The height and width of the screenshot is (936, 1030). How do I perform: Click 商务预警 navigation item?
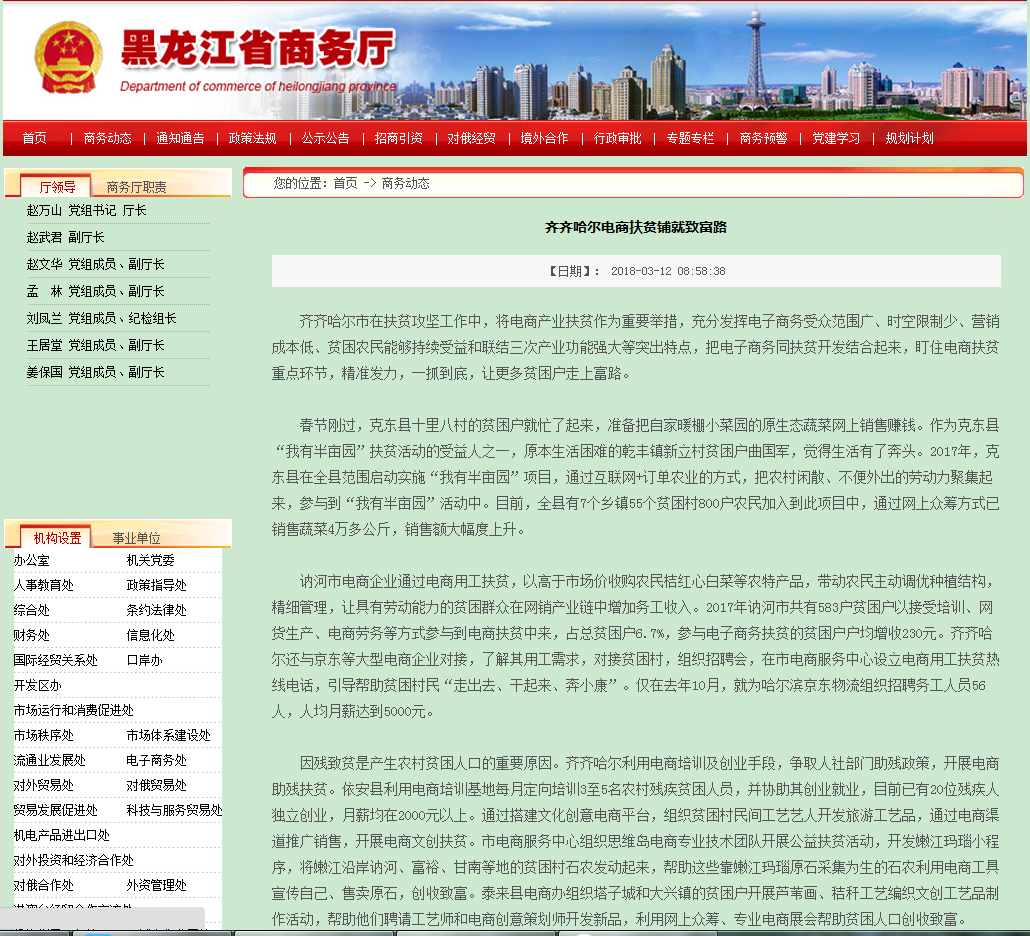point(763,139)
